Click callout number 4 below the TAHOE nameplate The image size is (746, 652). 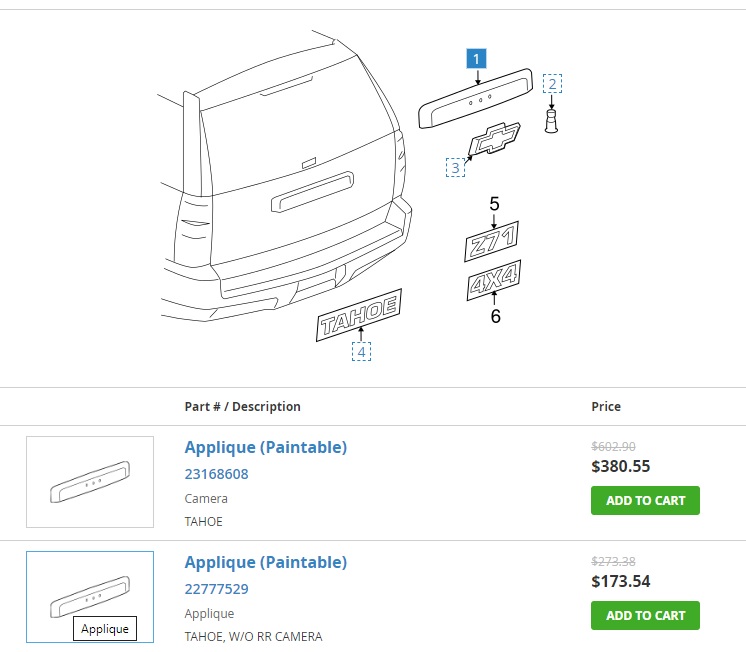point(361,352)
